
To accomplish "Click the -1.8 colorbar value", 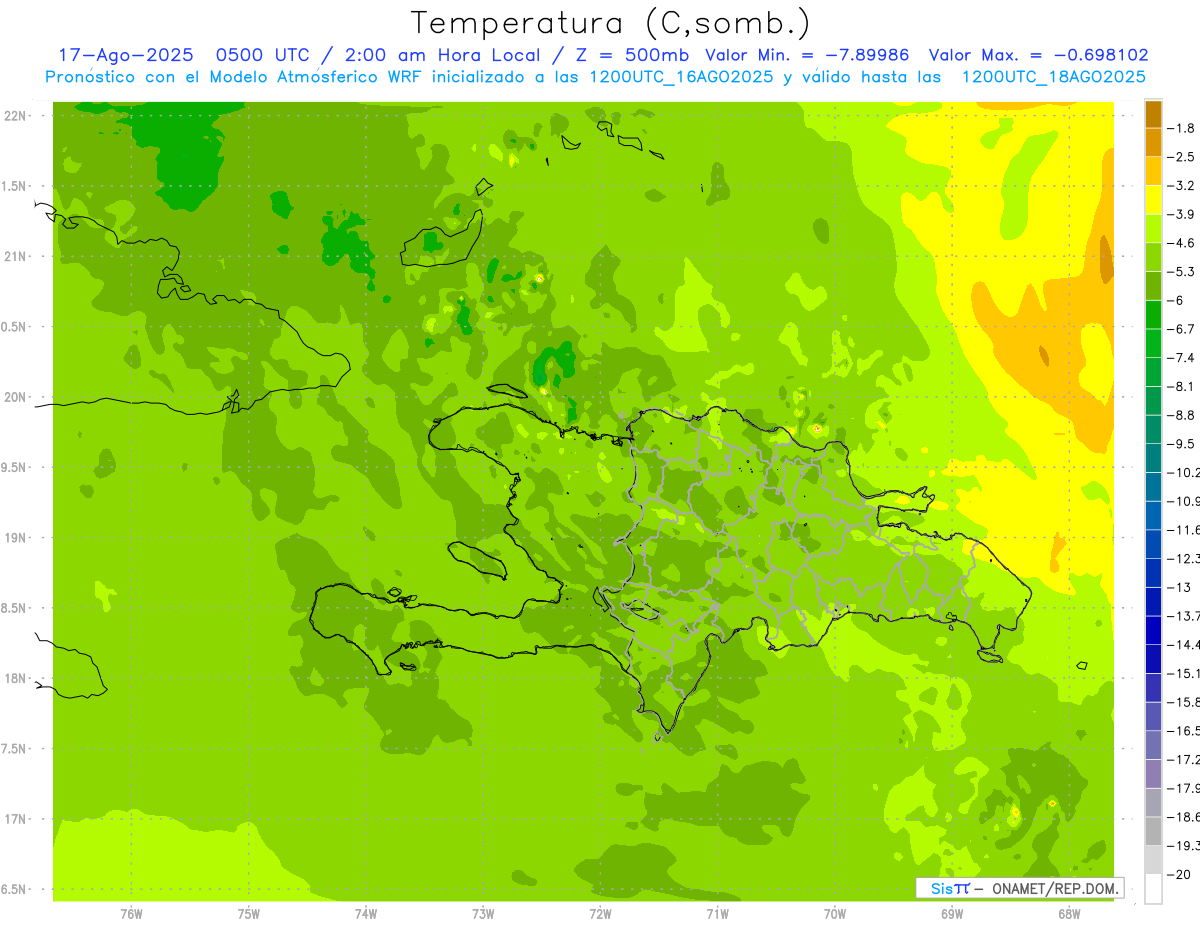I will tap(1183, 128).
